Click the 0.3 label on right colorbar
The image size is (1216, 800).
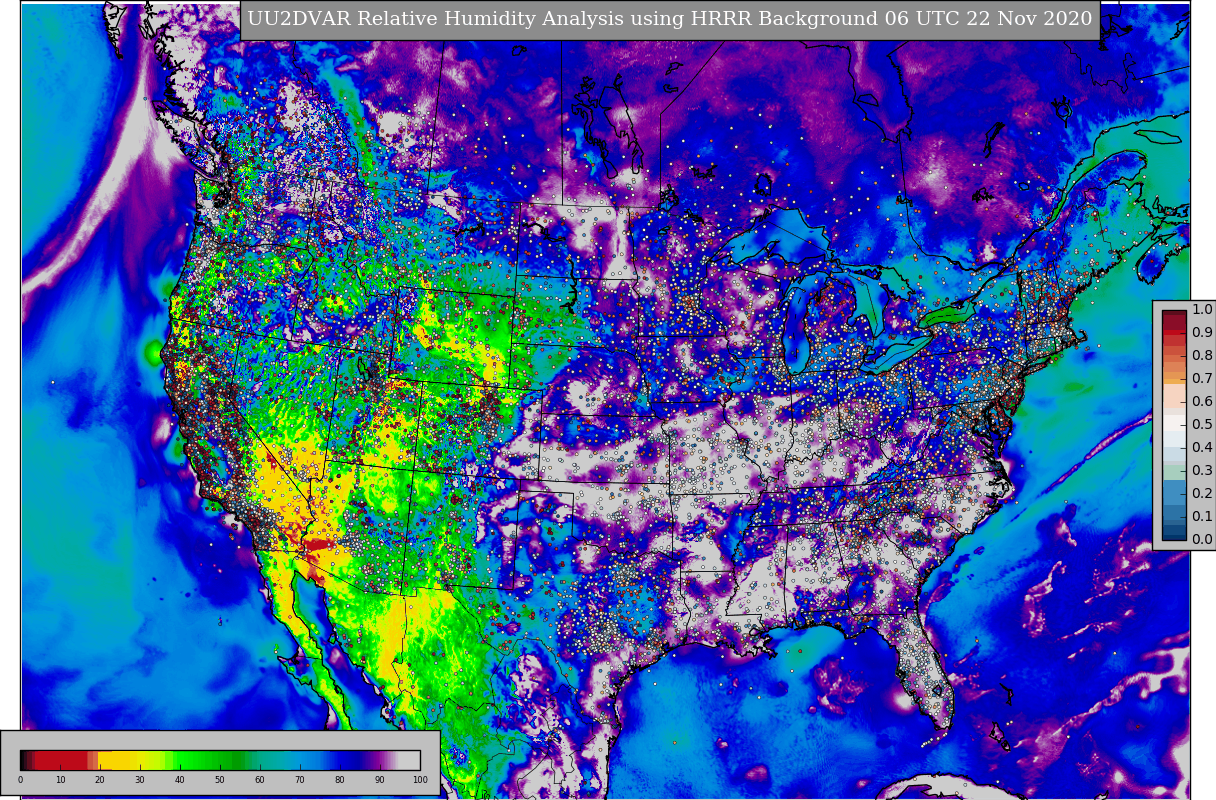coord(1202,471)
